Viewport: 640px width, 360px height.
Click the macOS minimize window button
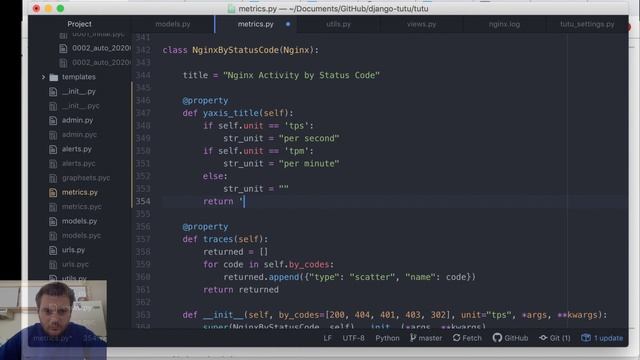pyautogui.click(x=48, y=9)
